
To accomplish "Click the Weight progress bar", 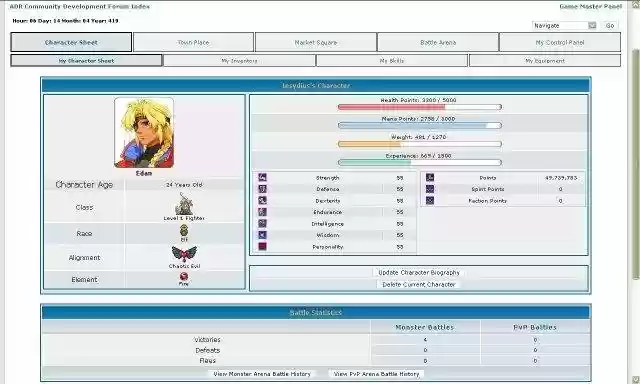I will click(420, 144).
